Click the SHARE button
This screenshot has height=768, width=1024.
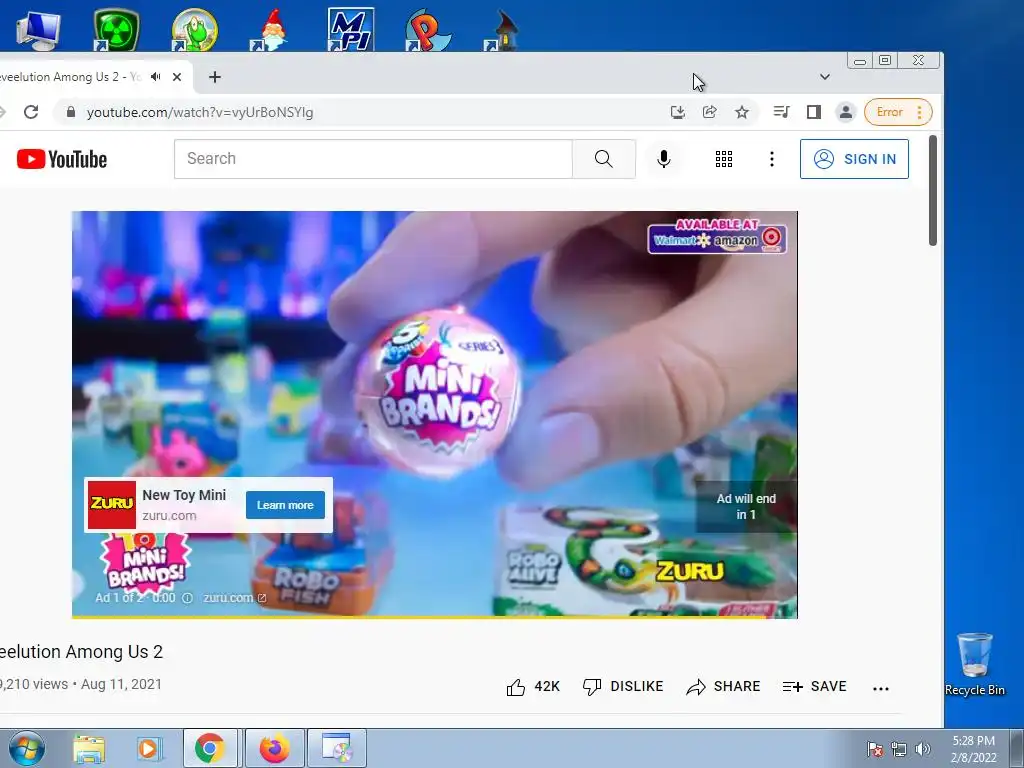[723, 686]
